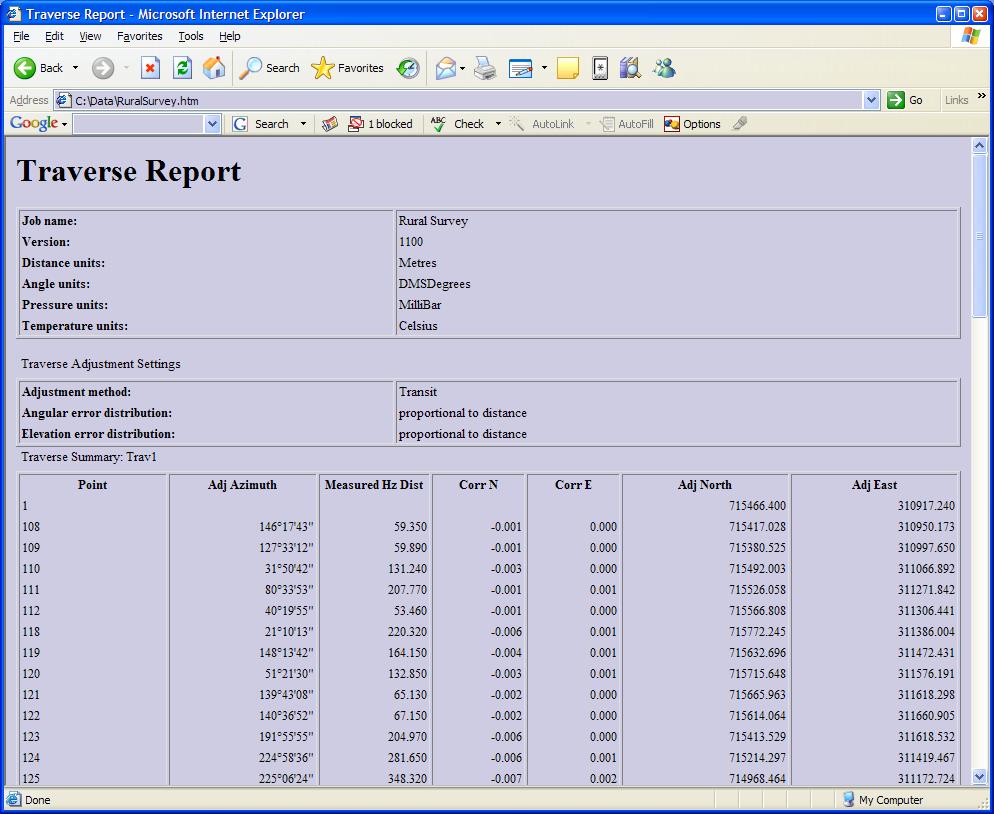Expand the Google search box dropdown
The image size is (994, 814).
click(212, 124)
